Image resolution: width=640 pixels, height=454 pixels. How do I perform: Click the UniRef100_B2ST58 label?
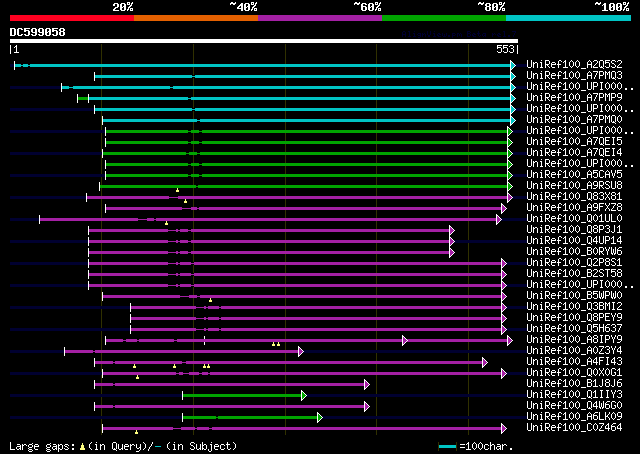coord(574,274)
